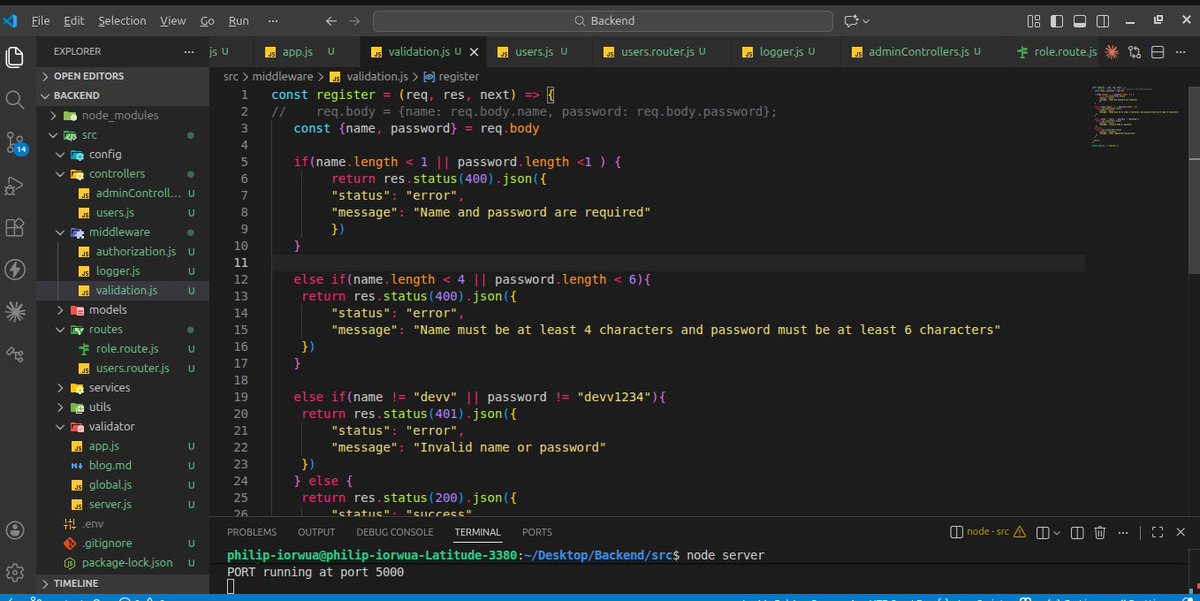Open terminal panel More Actions ellipsis
The height and width of the screenshot is (601, 1200).
tap(1124, 532)
